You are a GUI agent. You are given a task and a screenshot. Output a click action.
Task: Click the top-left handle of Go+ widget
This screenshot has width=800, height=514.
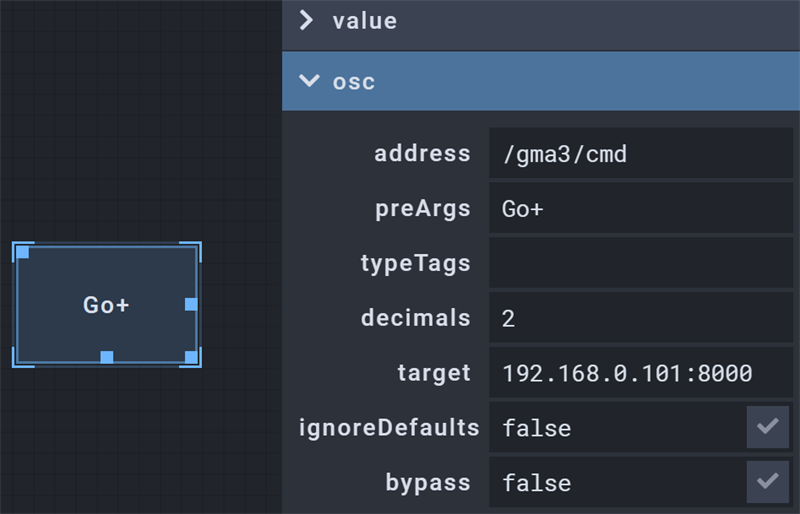23,252
